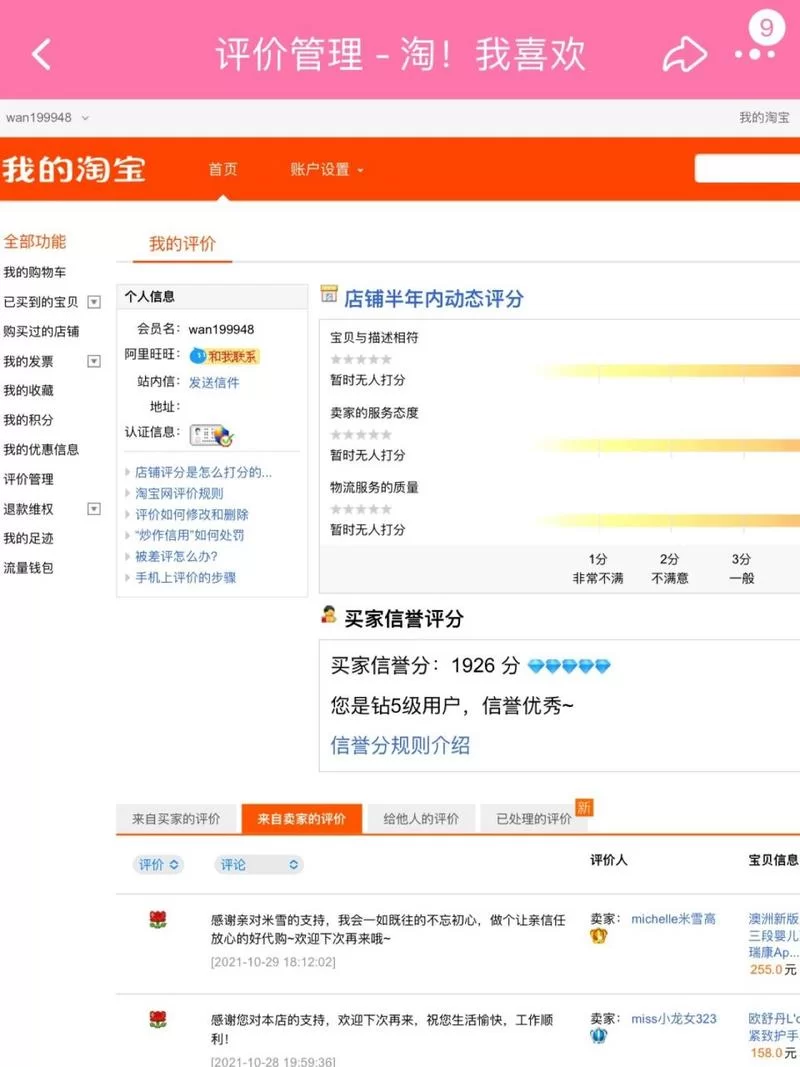Click the 卖家的服务态度 score bar
The height and width of the screenshot is (1067, 800).
click(667, 446)
